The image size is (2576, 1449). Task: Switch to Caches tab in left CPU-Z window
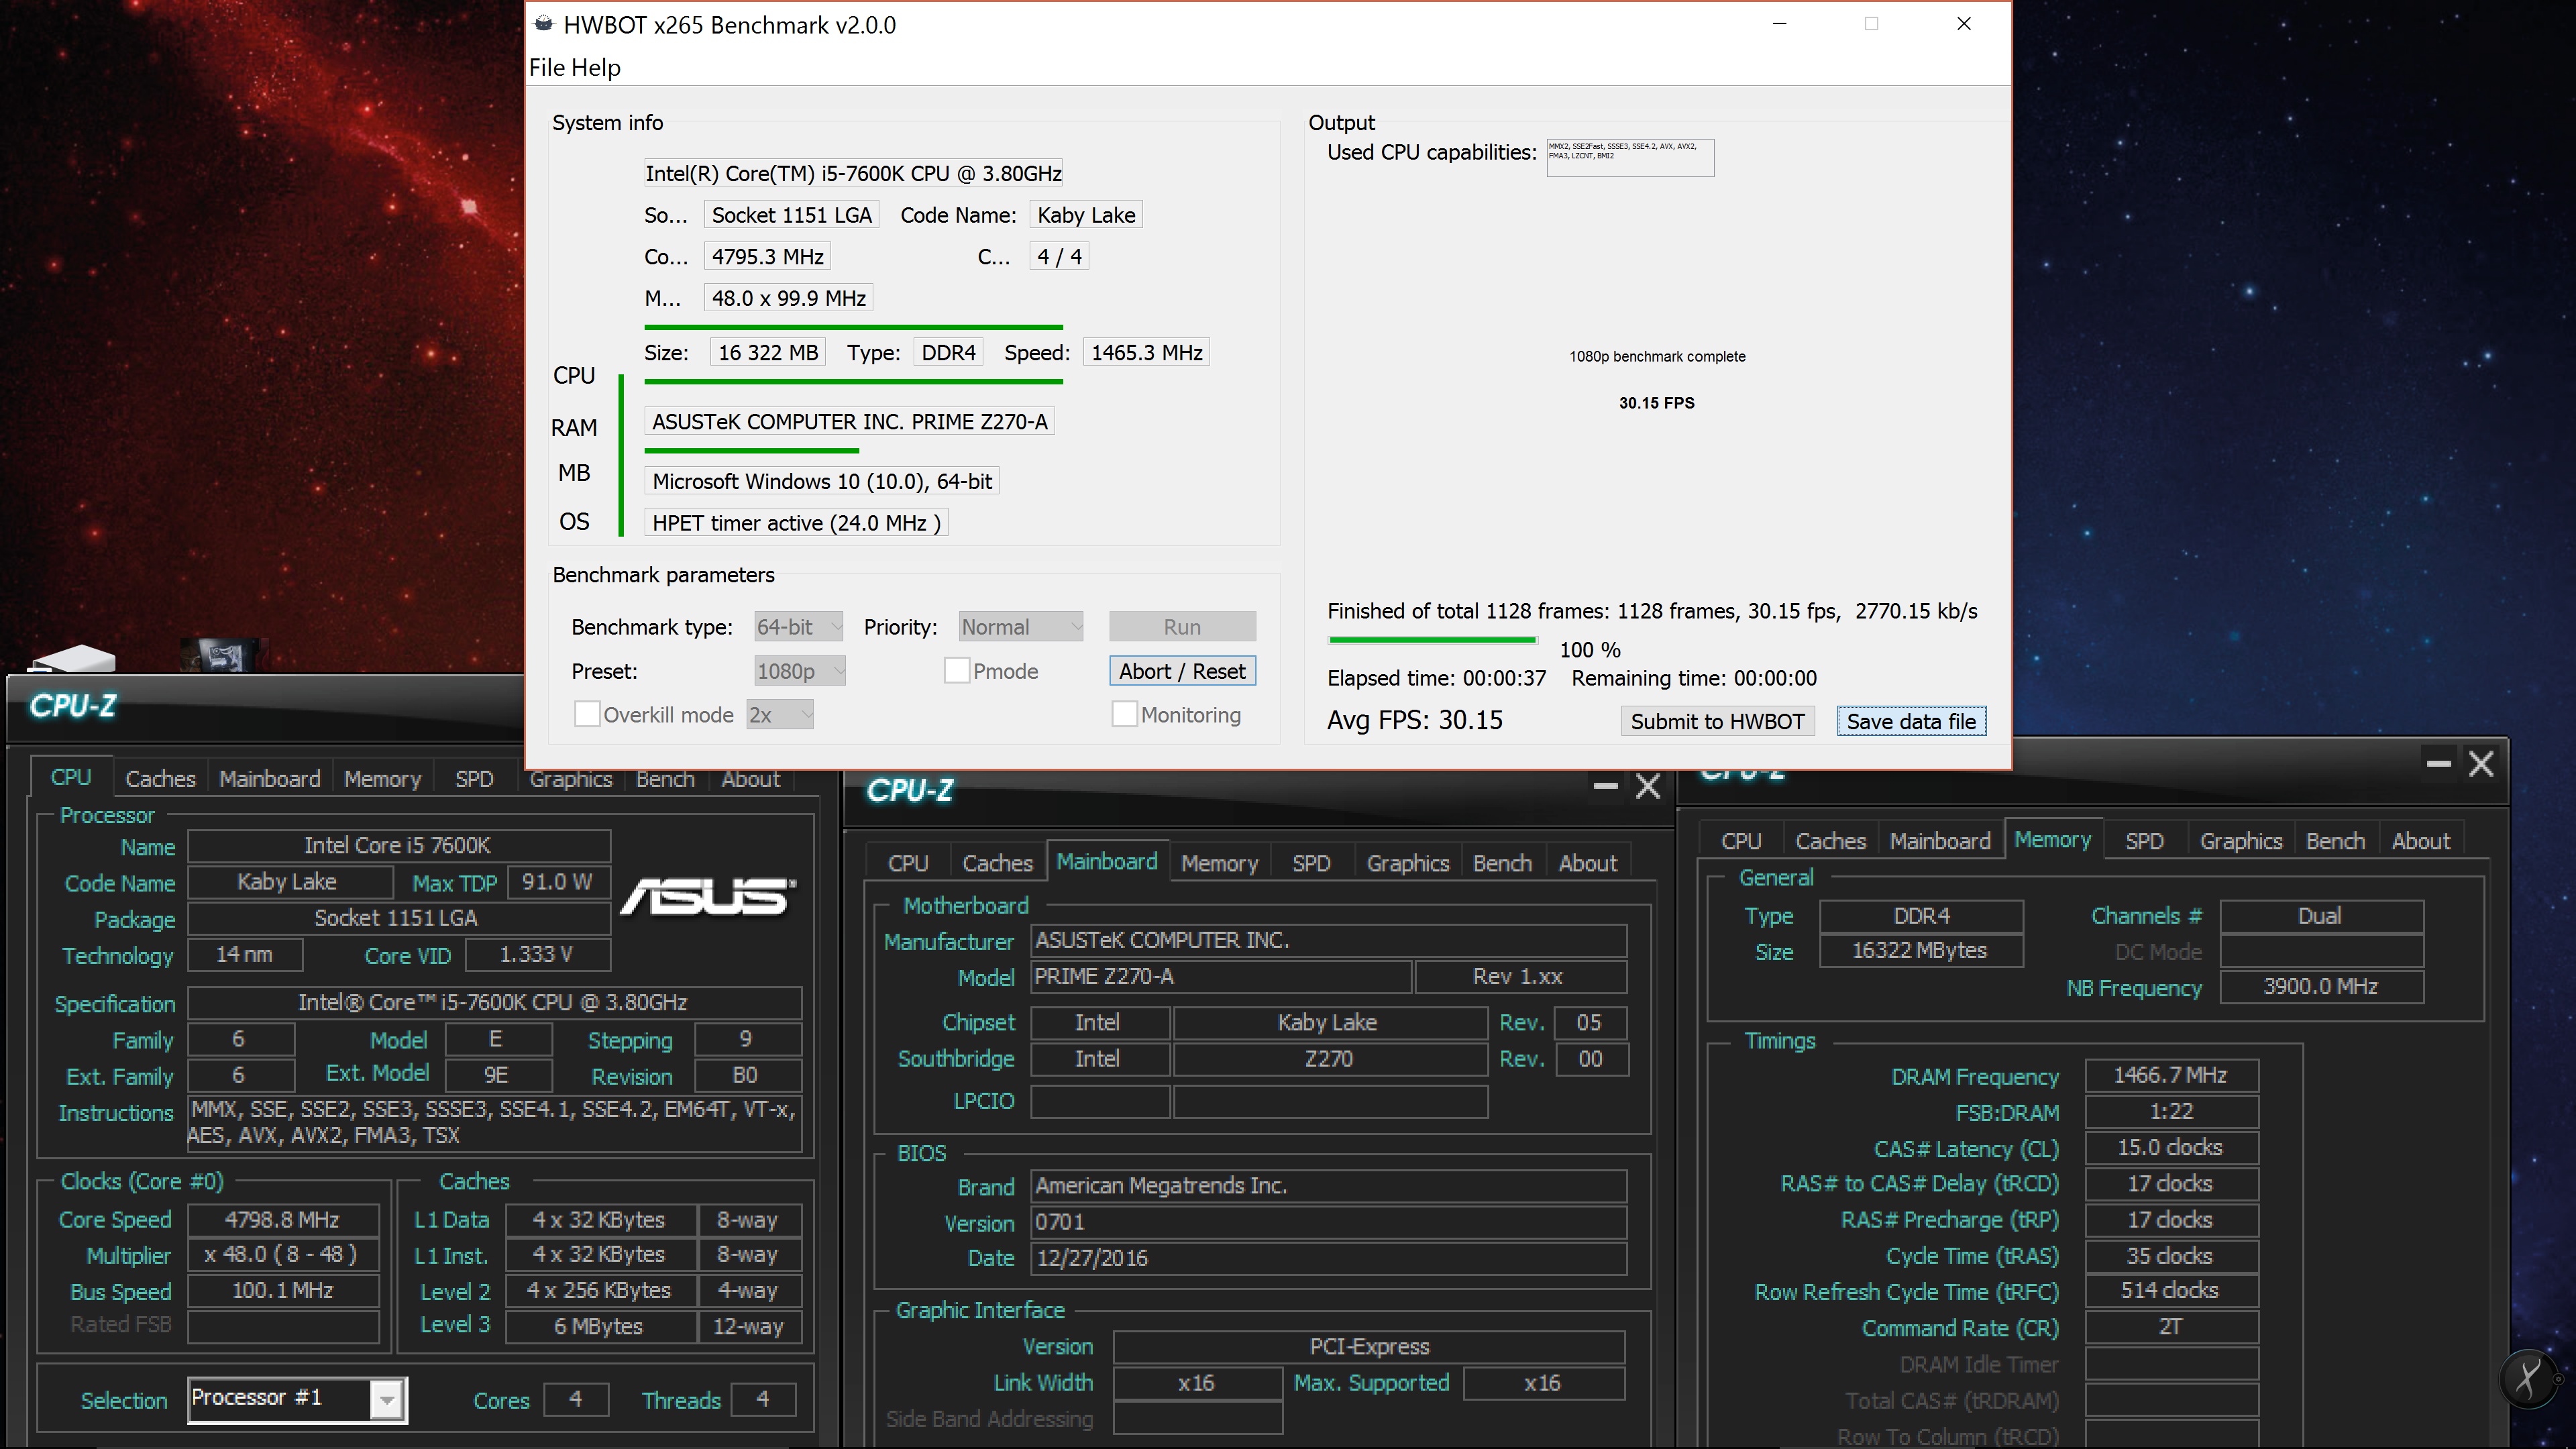(160, 779)
